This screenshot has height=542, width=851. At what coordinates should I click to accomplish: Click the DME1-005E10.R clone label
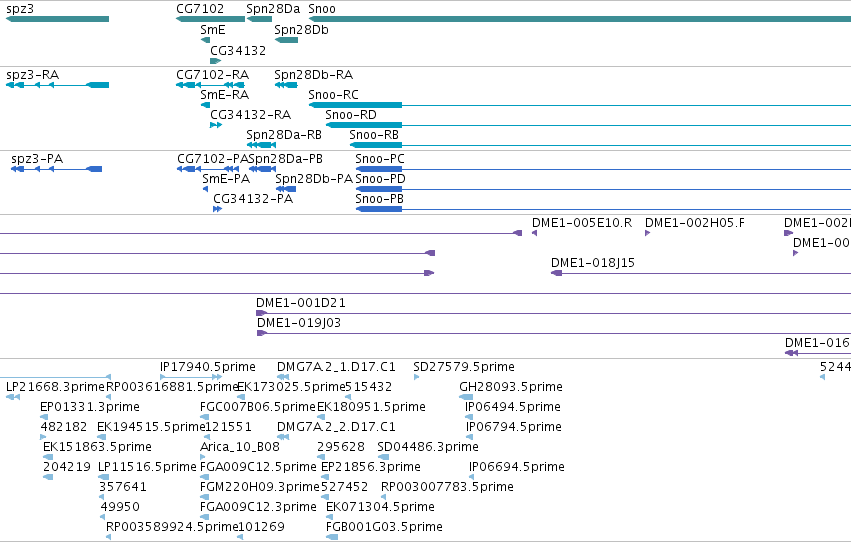(x=582, y=223)
